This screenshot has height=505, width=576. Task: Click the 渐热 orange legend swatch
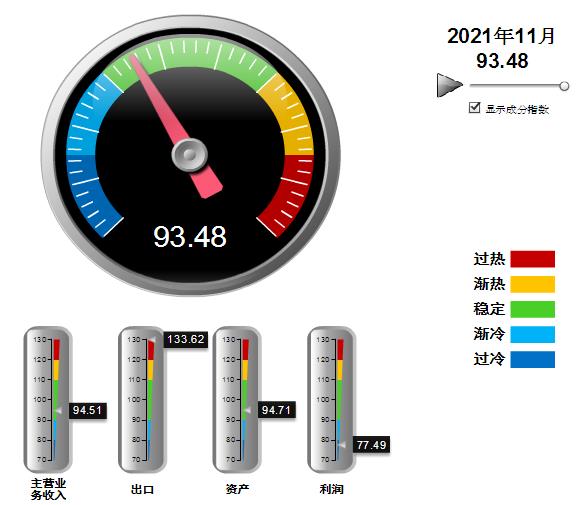(x=532, y=284)
